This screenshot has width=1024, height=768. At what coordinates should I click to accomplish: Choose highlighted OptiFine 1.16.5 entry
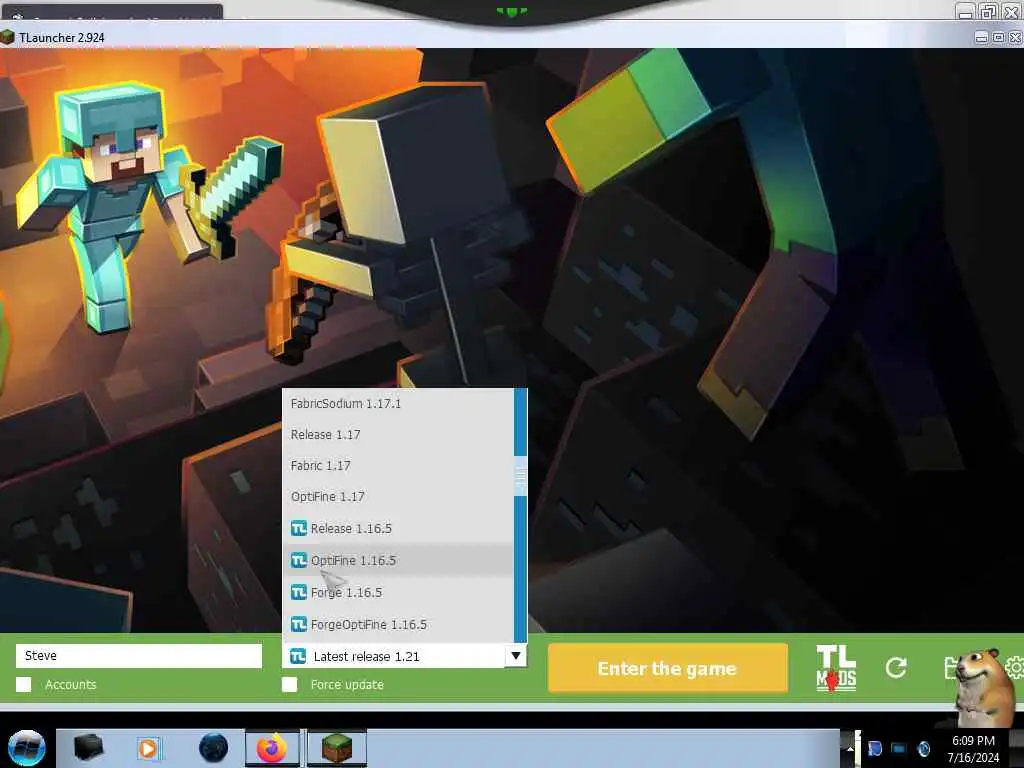(398, 560)
